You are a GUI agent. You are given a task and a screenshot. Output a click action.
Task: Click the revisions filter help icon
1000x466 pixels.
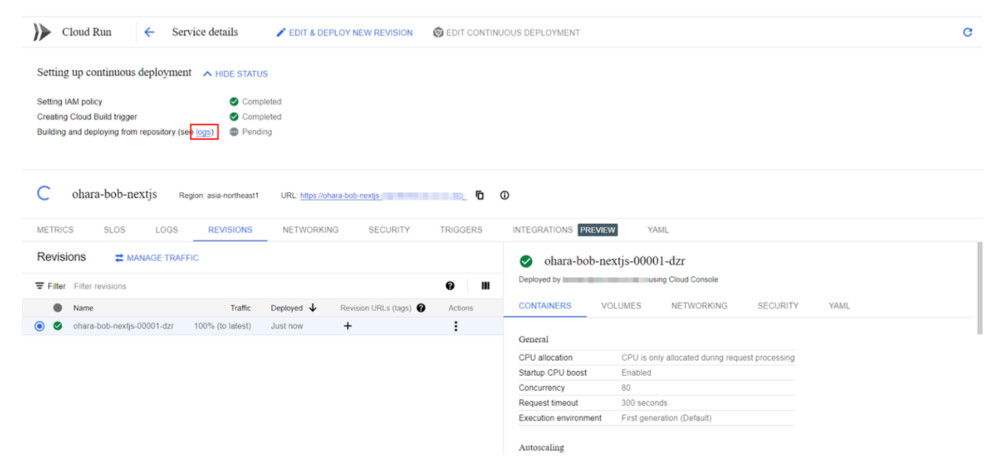[x=451, y=286]
